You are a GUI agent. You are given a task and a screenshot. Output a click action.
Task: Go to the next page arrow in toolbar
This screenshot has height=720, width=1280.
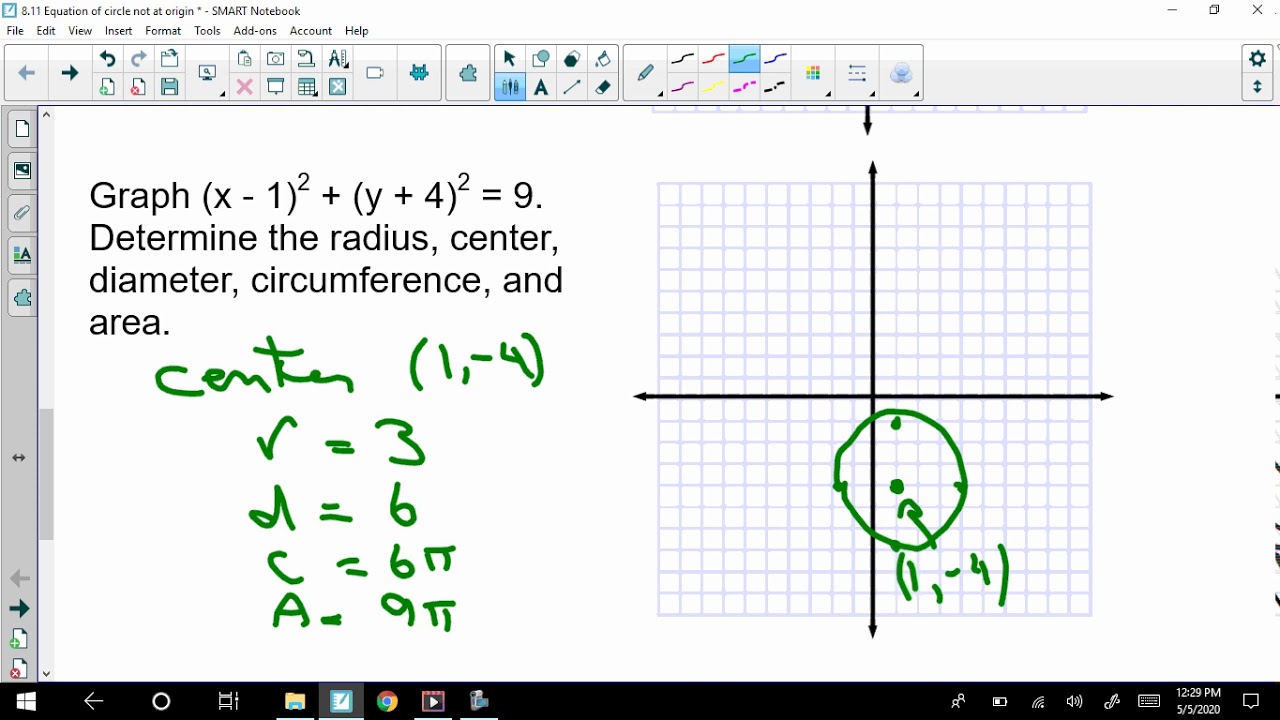pyautogui.click(x=69, y=73)
